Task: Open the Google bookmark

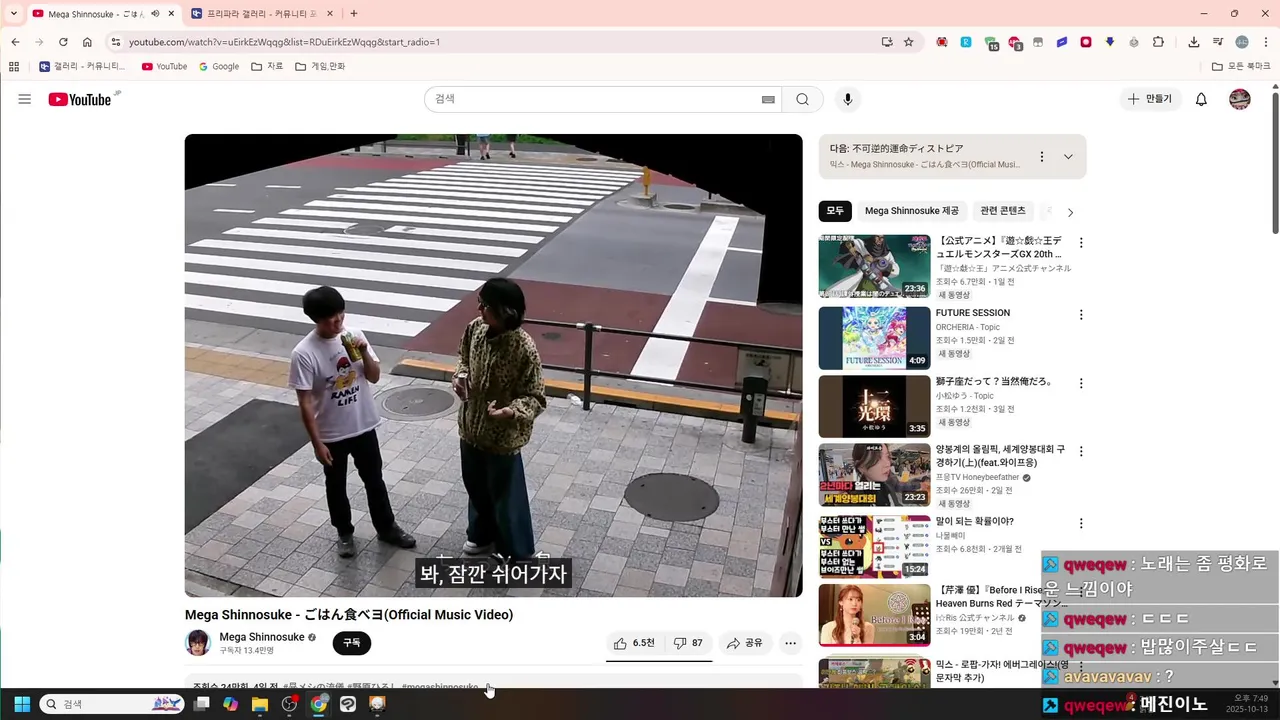Action: (219, 66)
